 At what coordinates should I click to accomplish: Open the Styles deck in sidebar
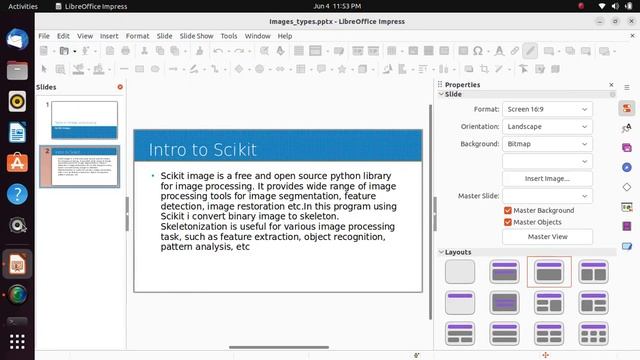pyautogui.click(x=627, y=128)
